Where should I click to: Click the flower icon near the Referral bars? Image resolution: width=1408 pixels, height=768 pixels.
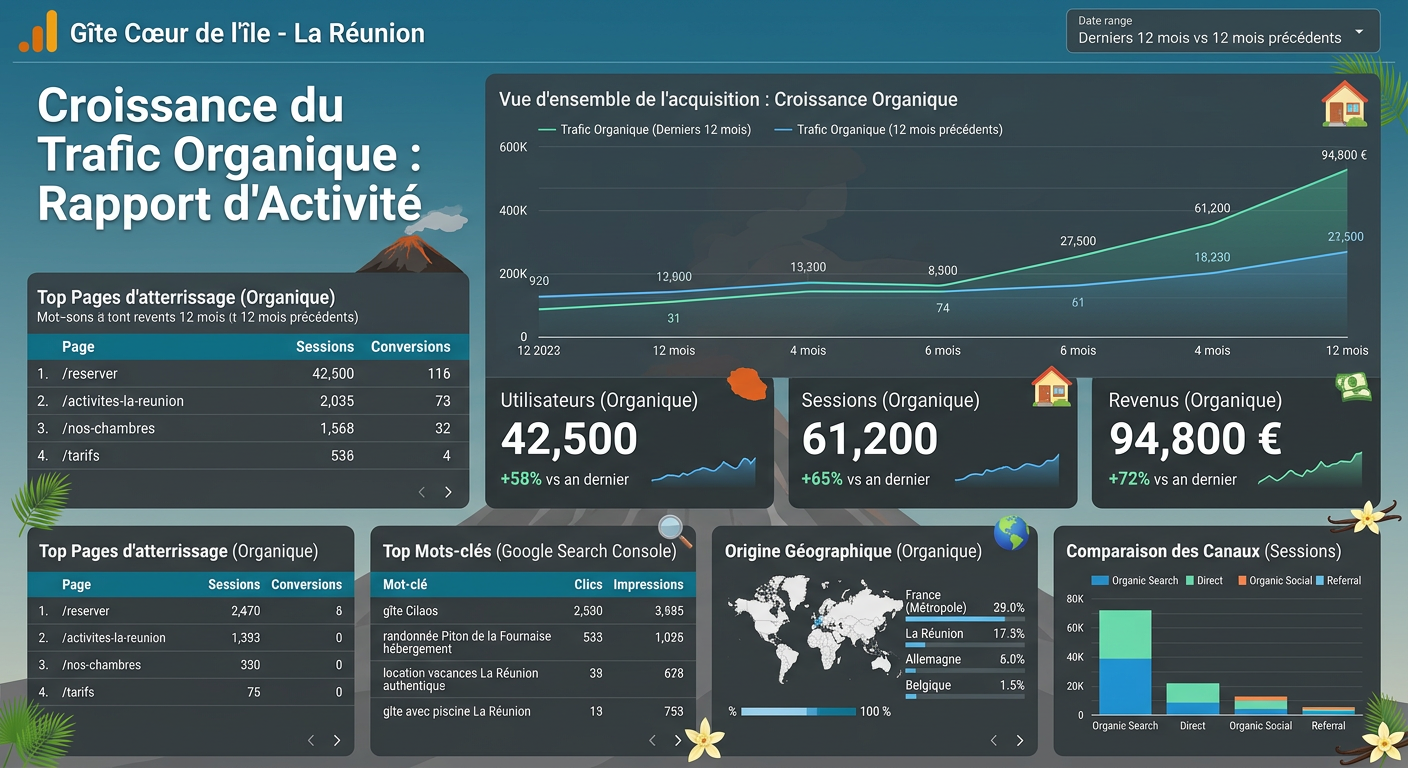click(1383, 742)
